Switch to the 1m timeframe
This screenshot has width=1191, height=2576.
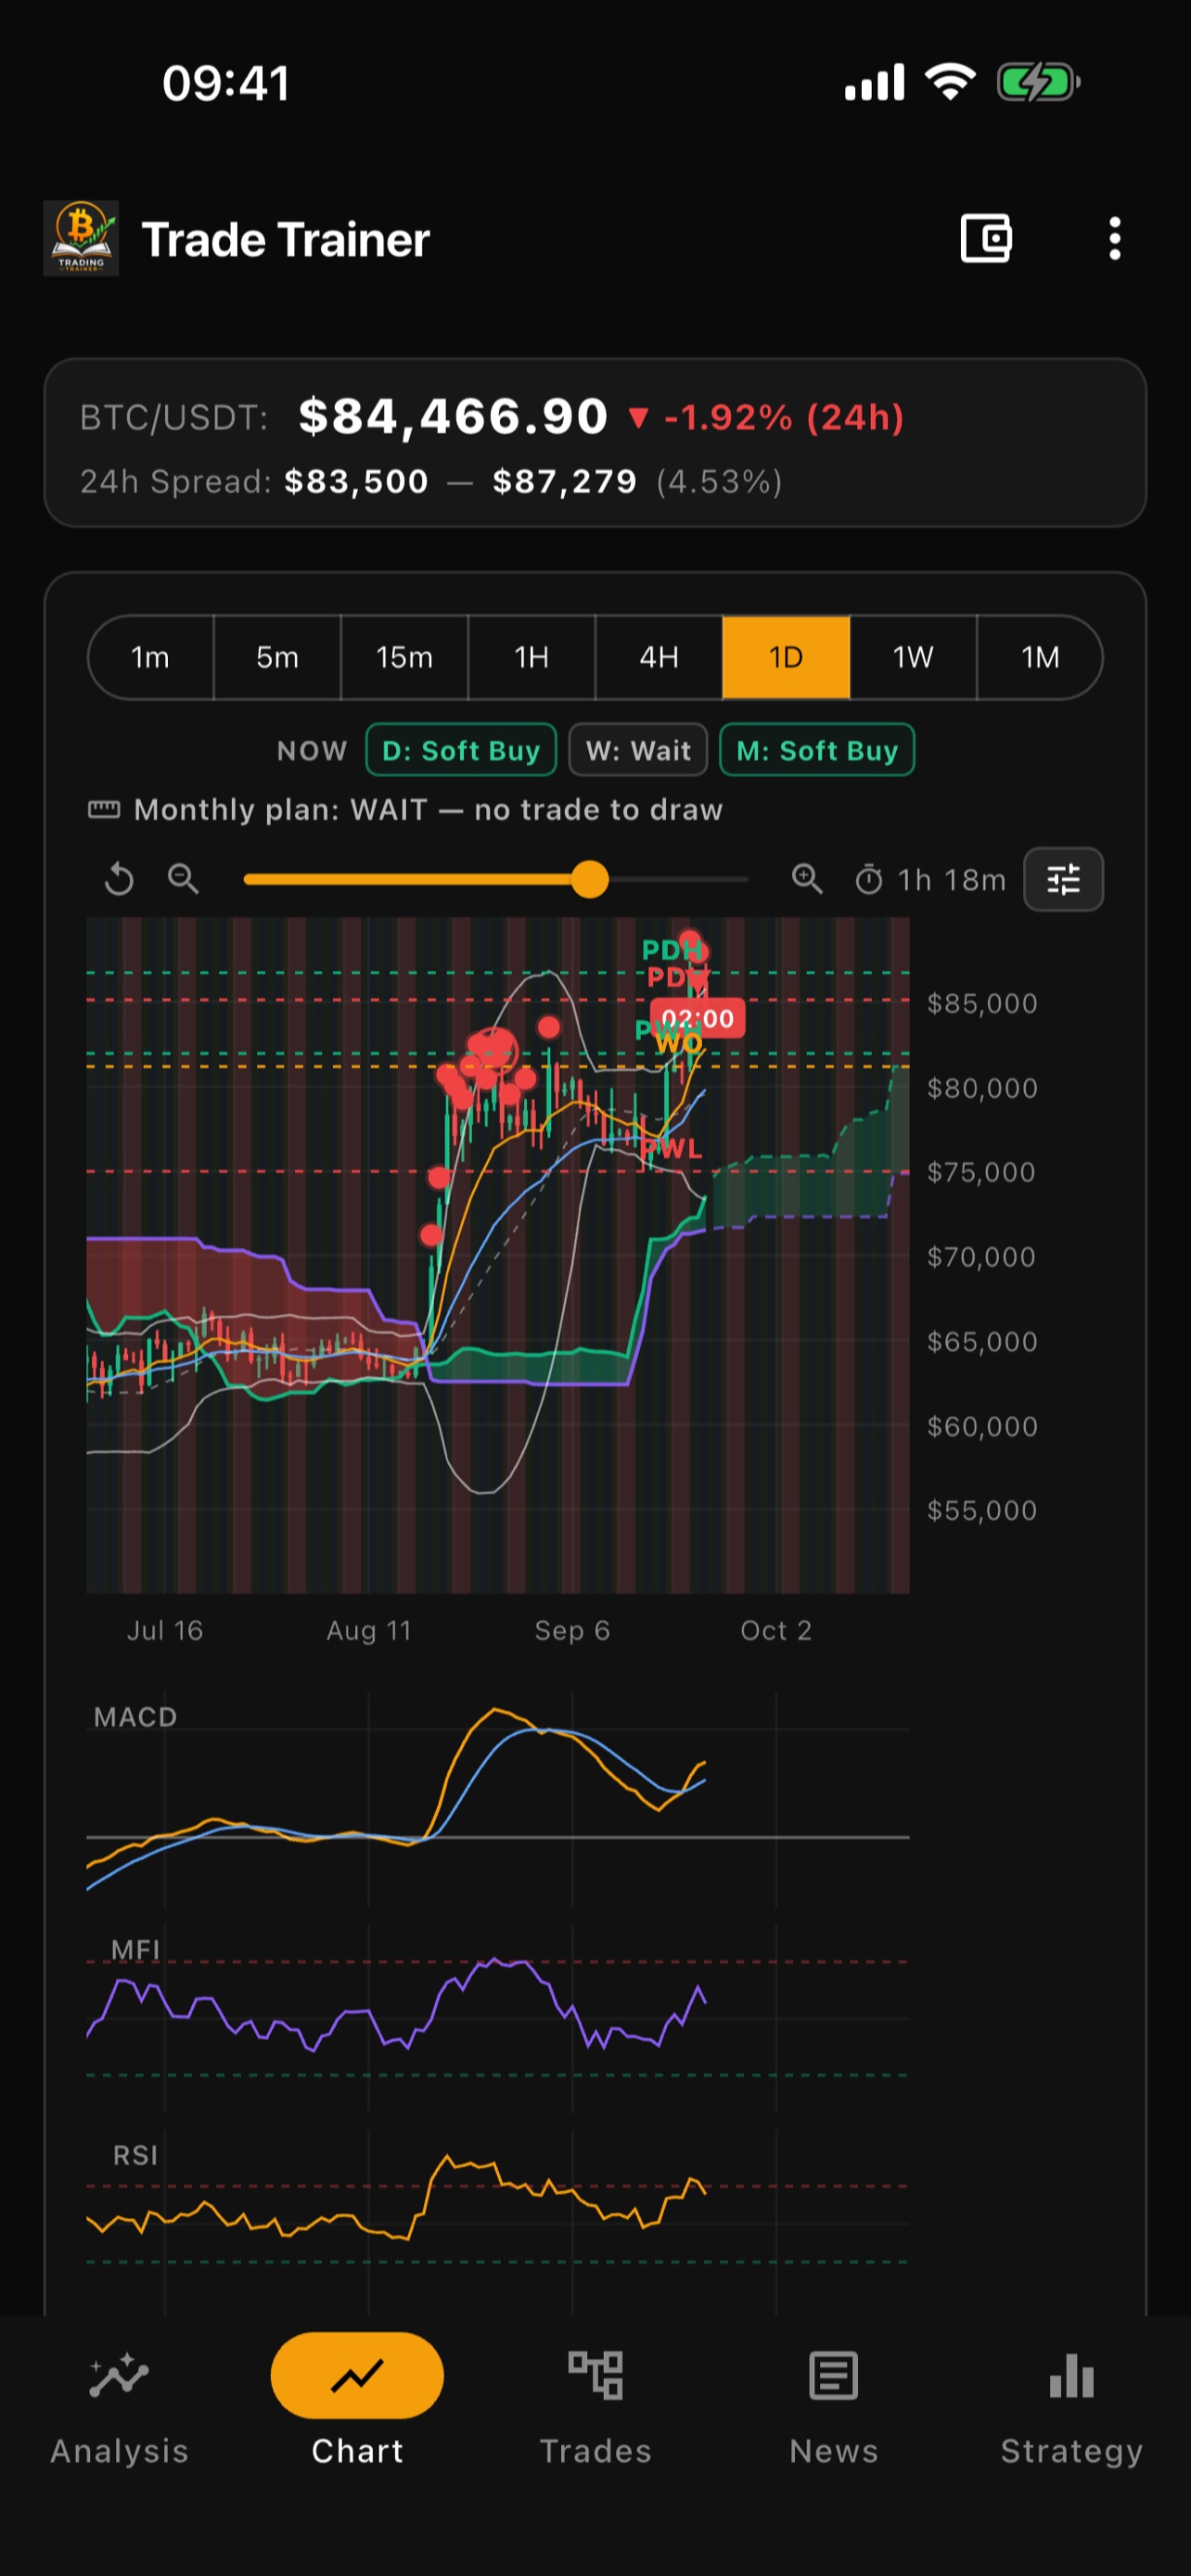click(x=150, y=657)
